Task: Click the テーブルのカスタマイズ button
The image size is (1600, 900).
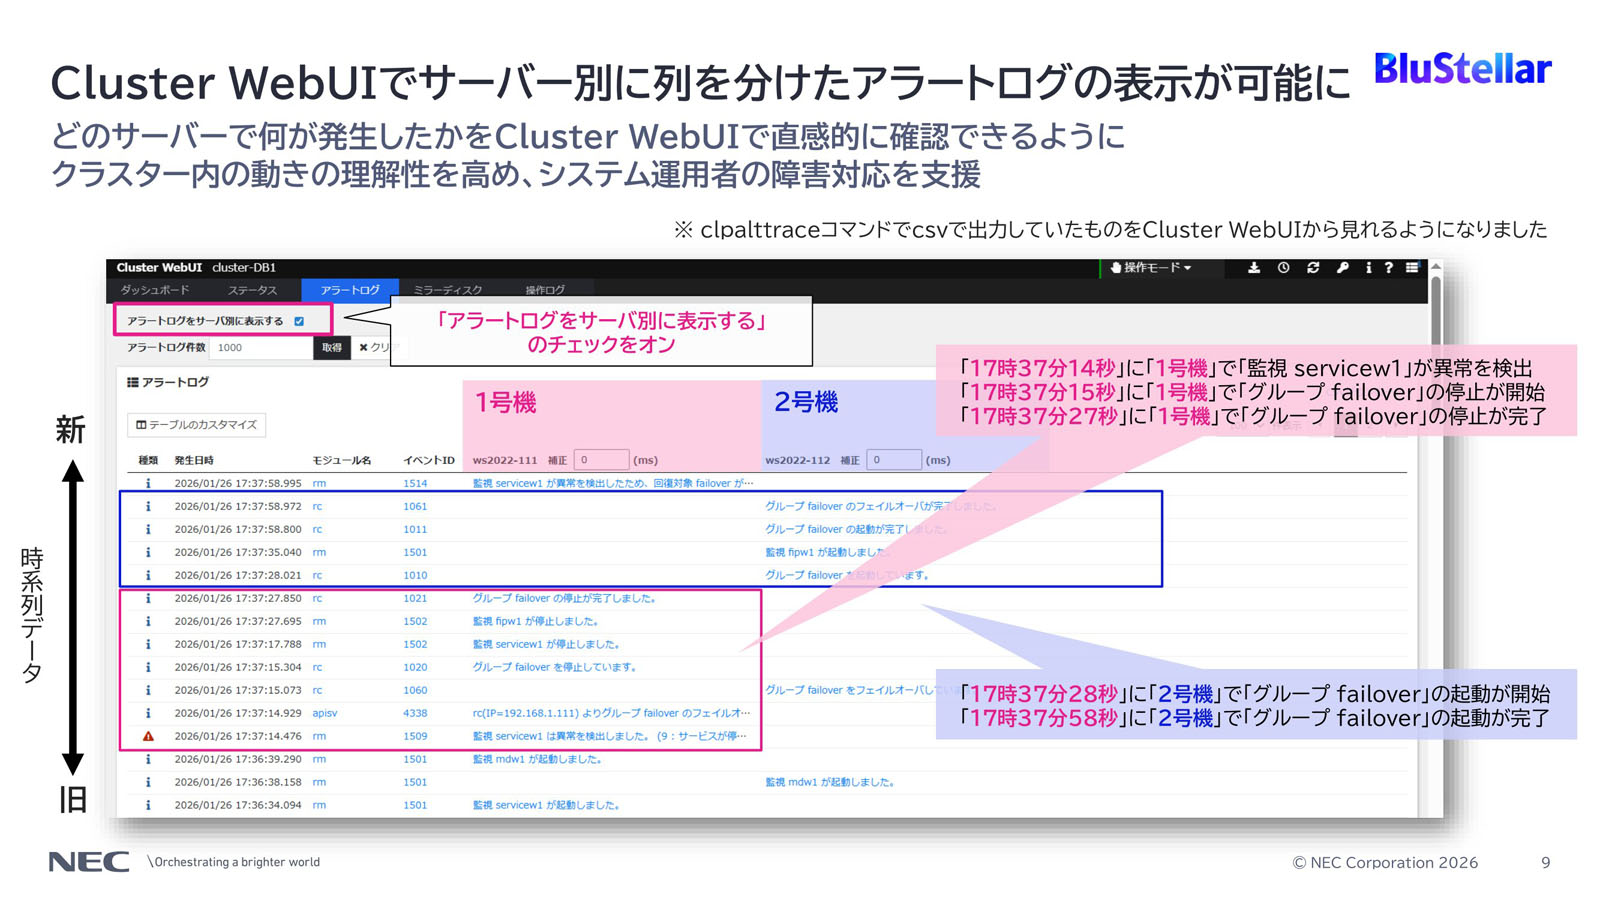Action: tap(197, 425)
